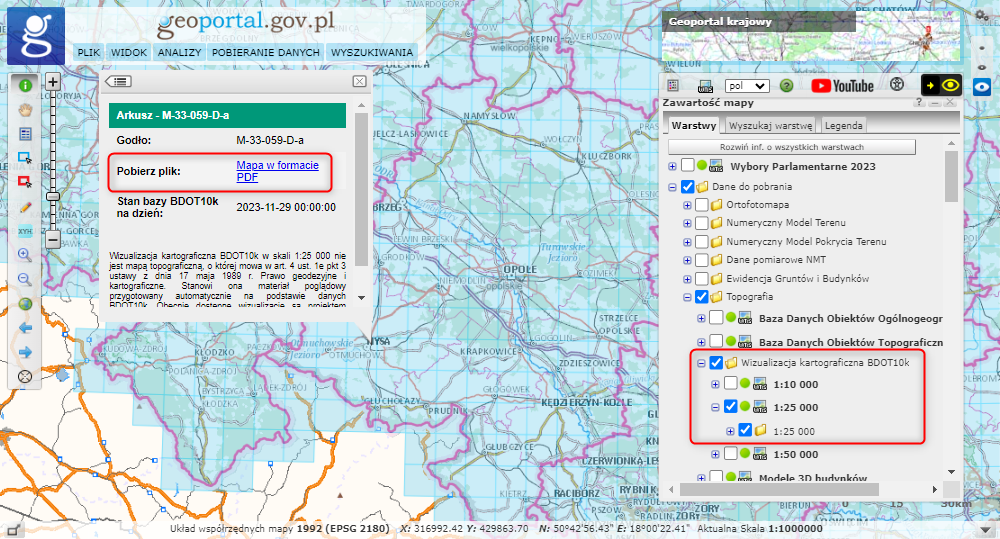
Task: Download the Mapa w formacie PDF link
Action: tap(277, 170)
